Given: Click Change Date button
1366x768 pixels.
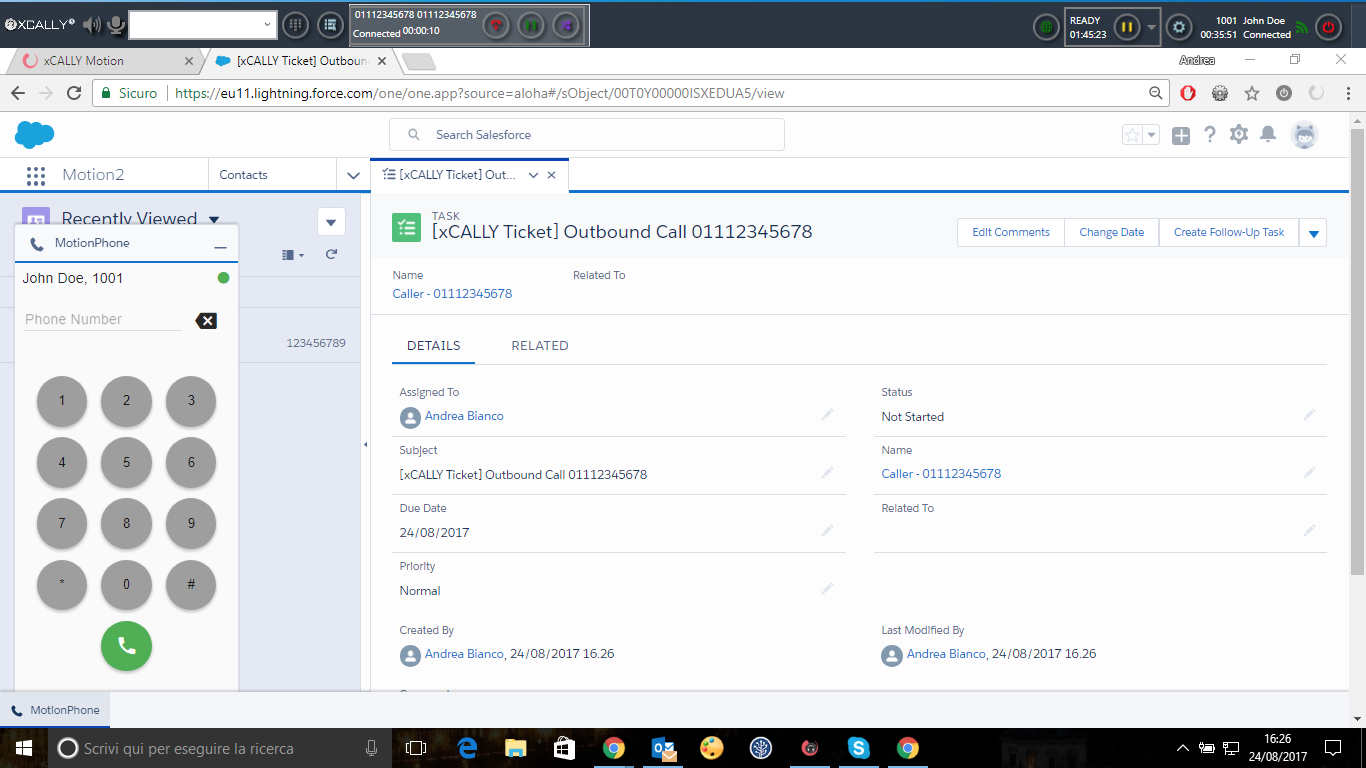Looking at the screenshot, I should 1112,232.
